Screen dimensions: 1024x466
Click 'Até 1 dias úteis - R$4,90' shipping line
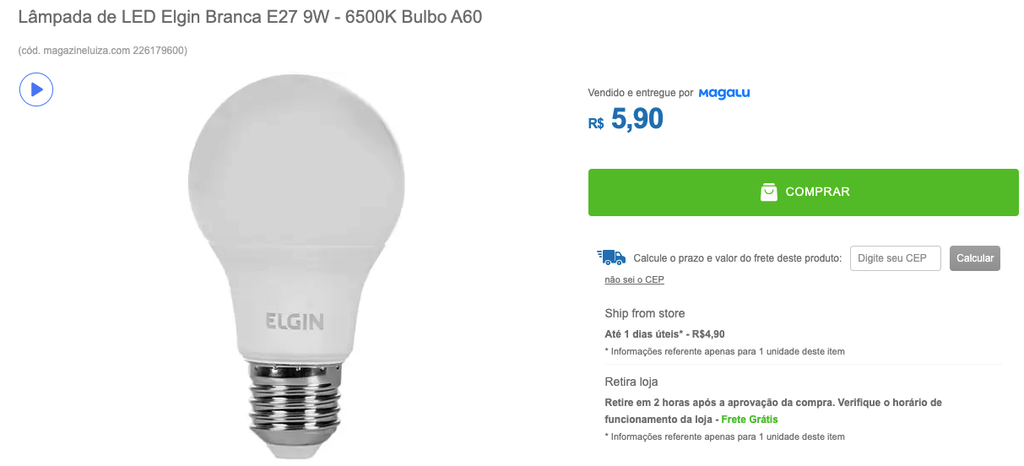665,334
